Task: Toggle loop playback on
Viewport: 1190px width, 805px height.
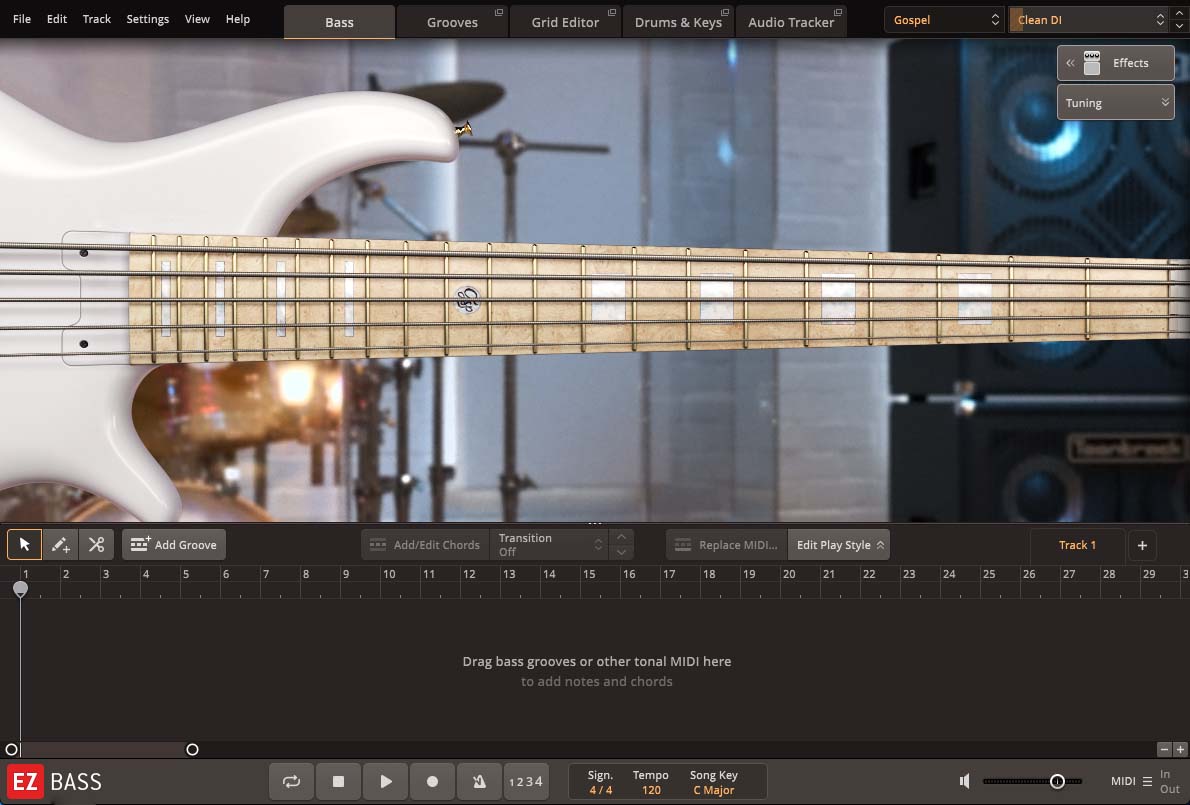Action: tap(291, 781)
